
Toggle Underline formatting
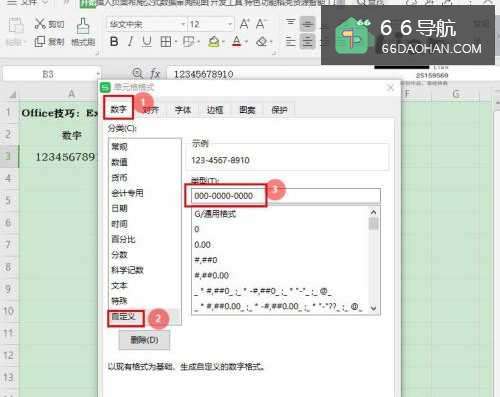[x=147, y=42]
